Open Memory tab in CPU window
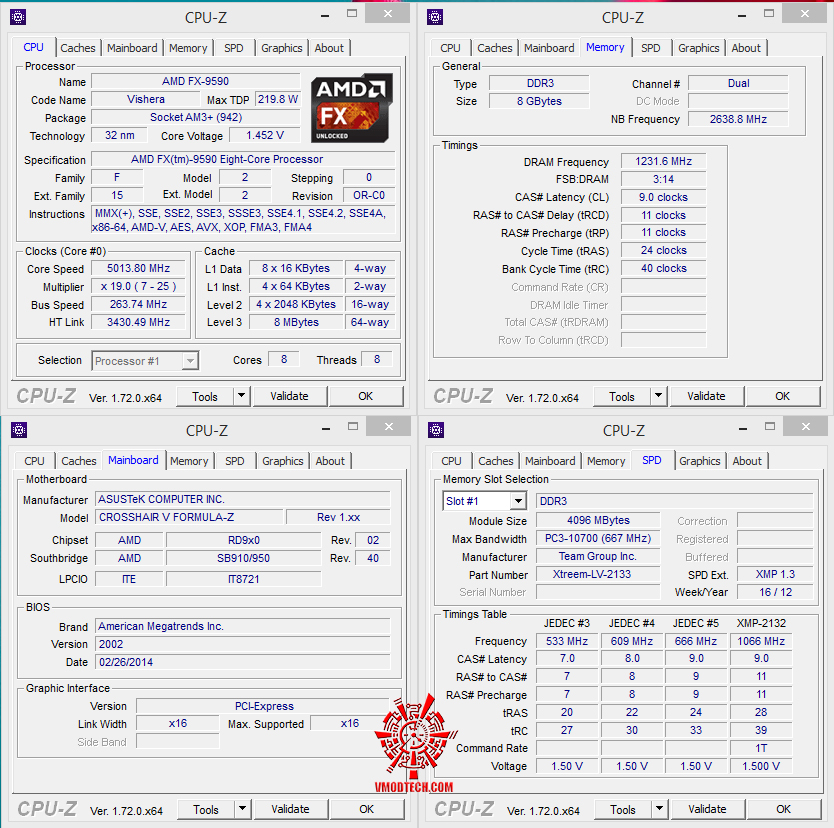 pos(188,48)
